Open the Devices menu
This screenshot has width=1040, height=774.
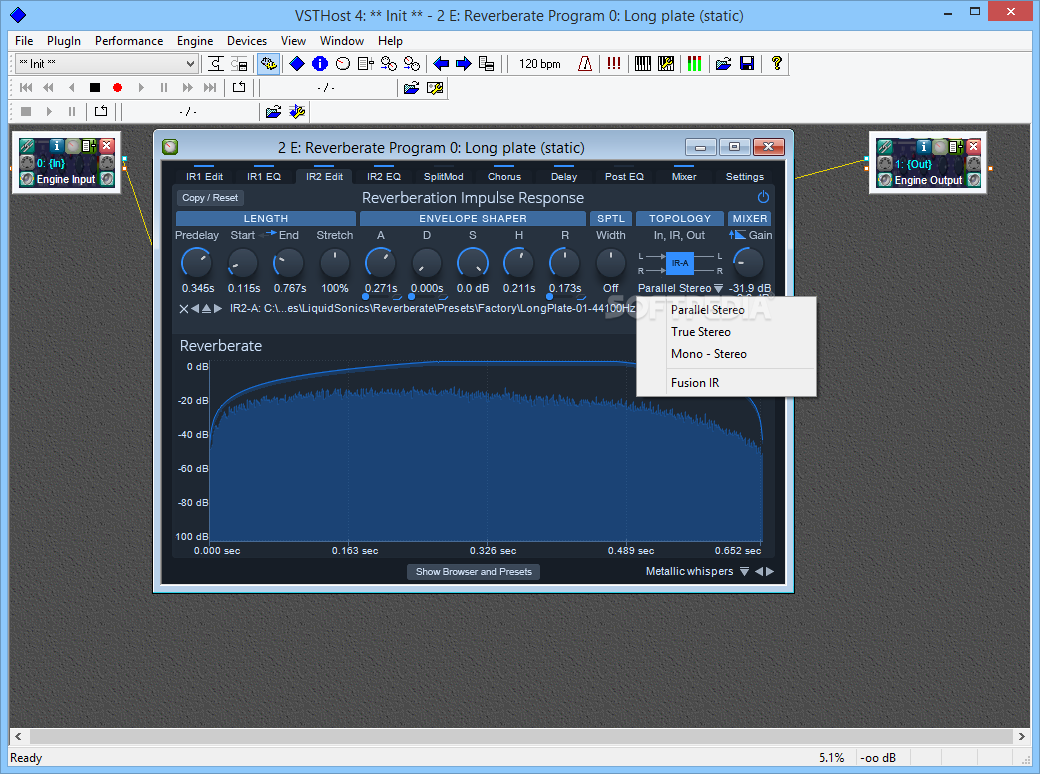click(x=247, y=40)
